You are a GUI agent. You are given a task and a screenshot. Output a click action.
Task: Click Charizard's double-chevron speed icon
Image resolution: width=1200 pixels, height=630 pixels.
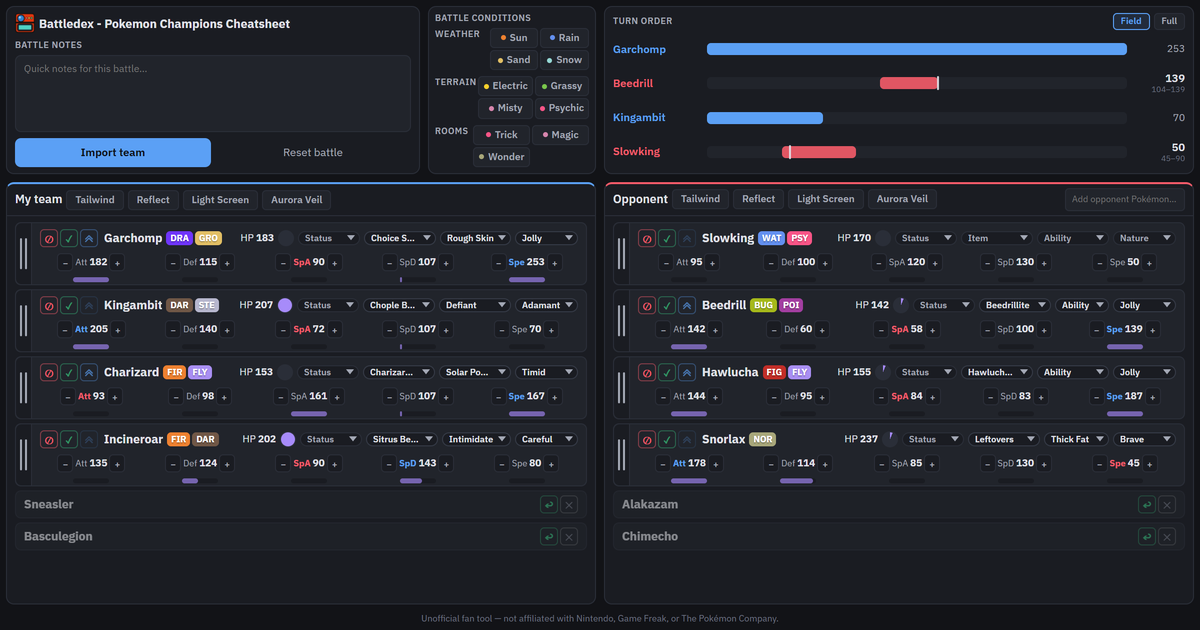pos(88,372)
